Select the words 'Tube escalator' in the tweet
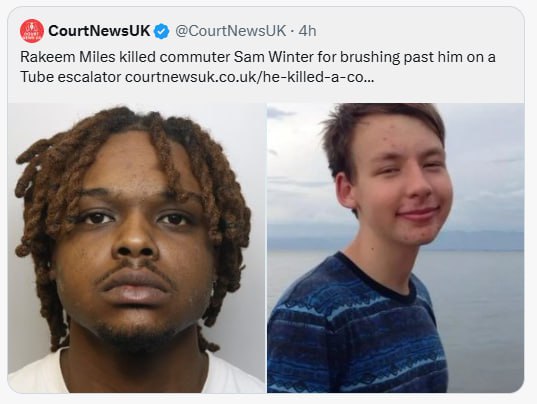 click(71, 77)
